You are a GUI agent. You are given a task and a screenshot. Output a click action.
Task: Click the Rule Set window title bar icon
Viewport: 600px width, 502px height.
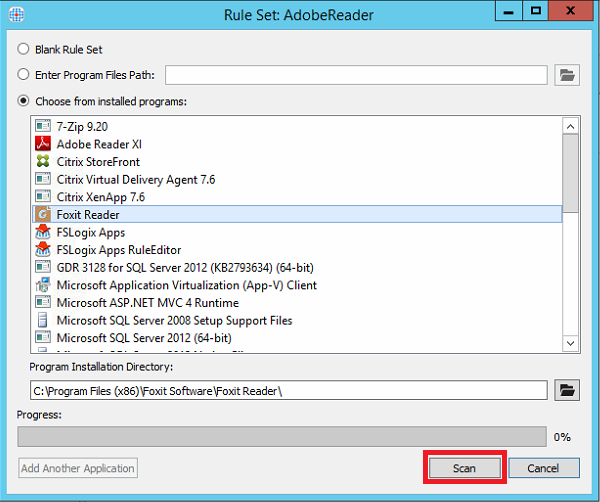(16, 15)
